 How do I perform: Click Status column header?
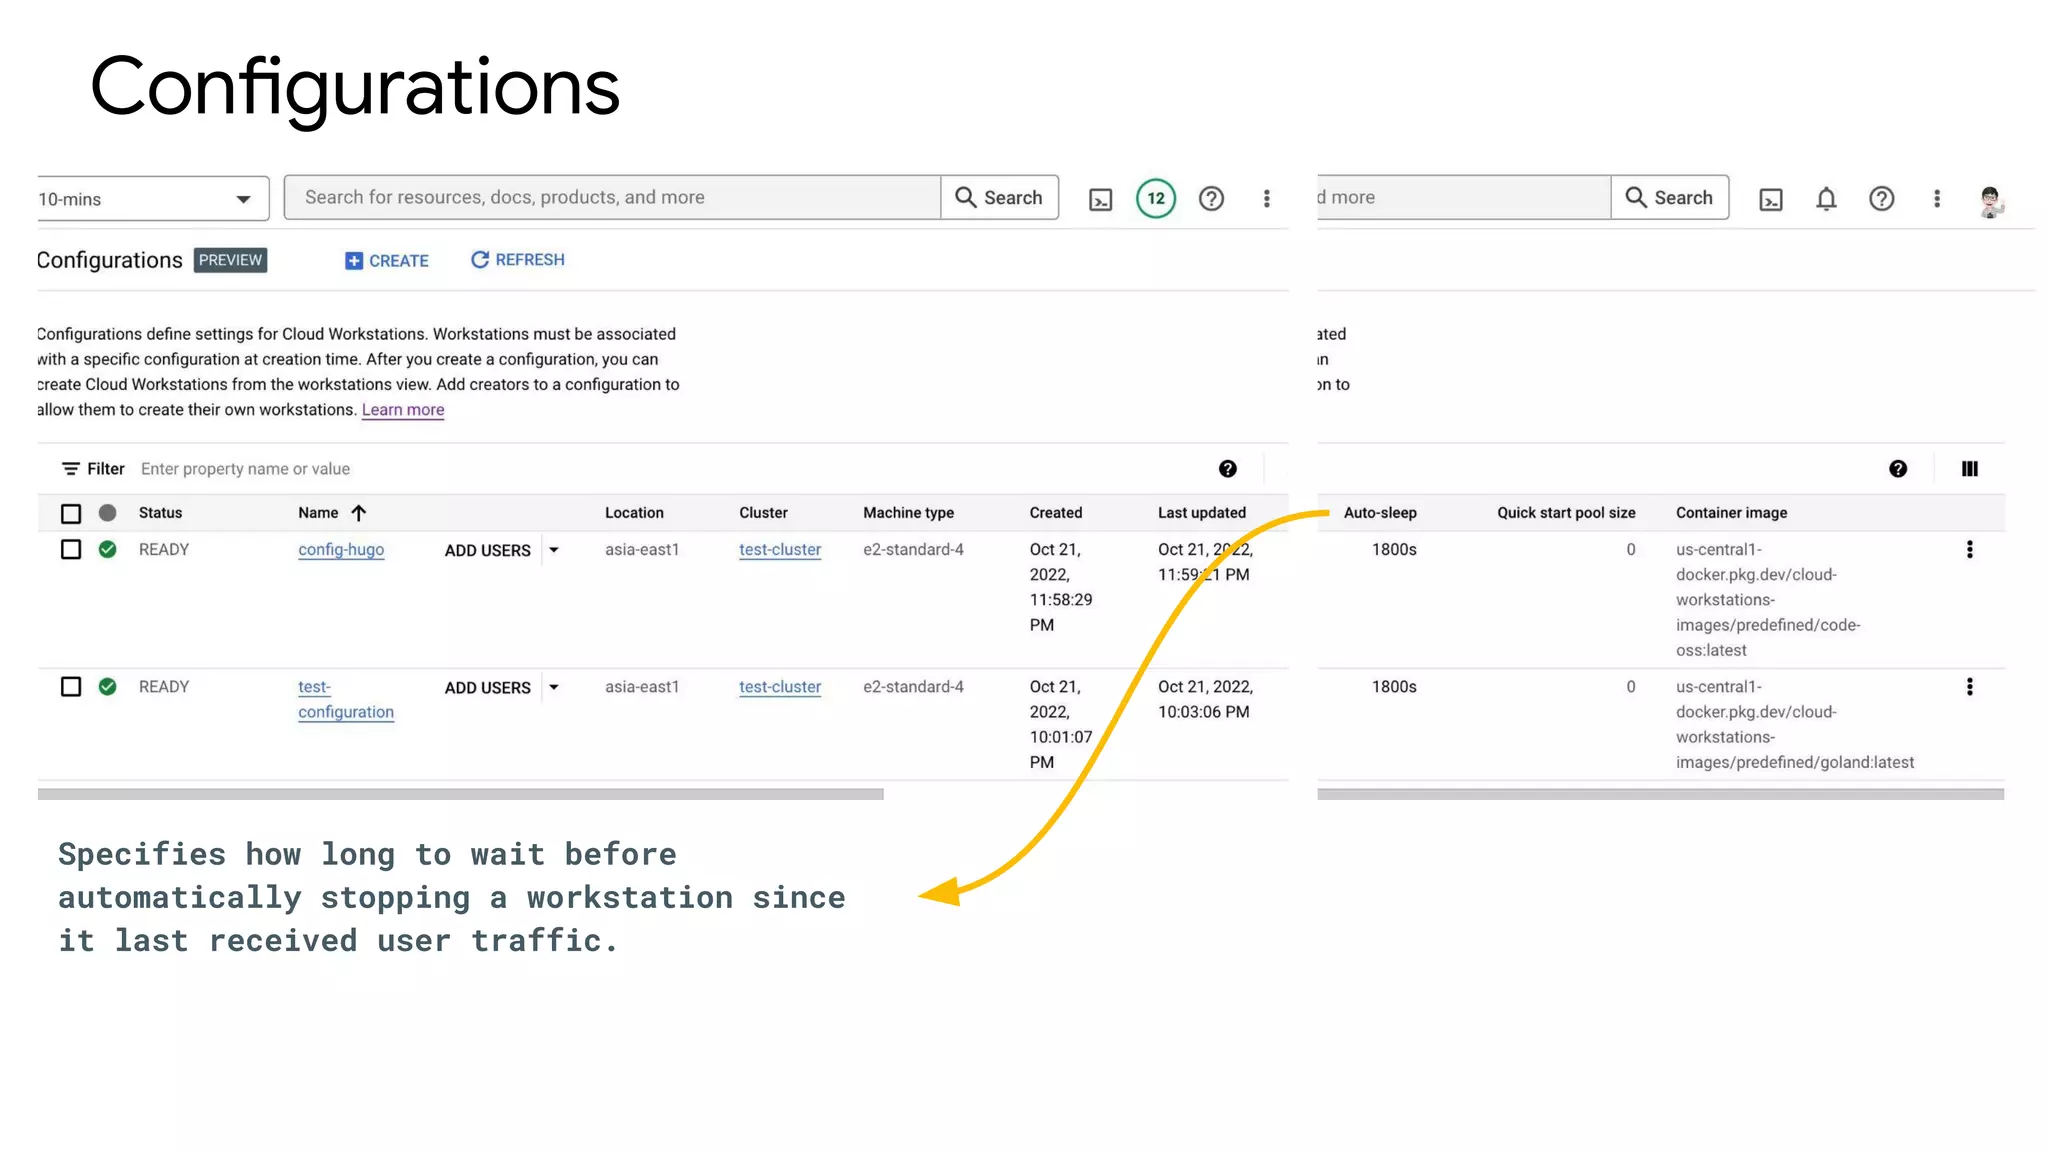160,513
